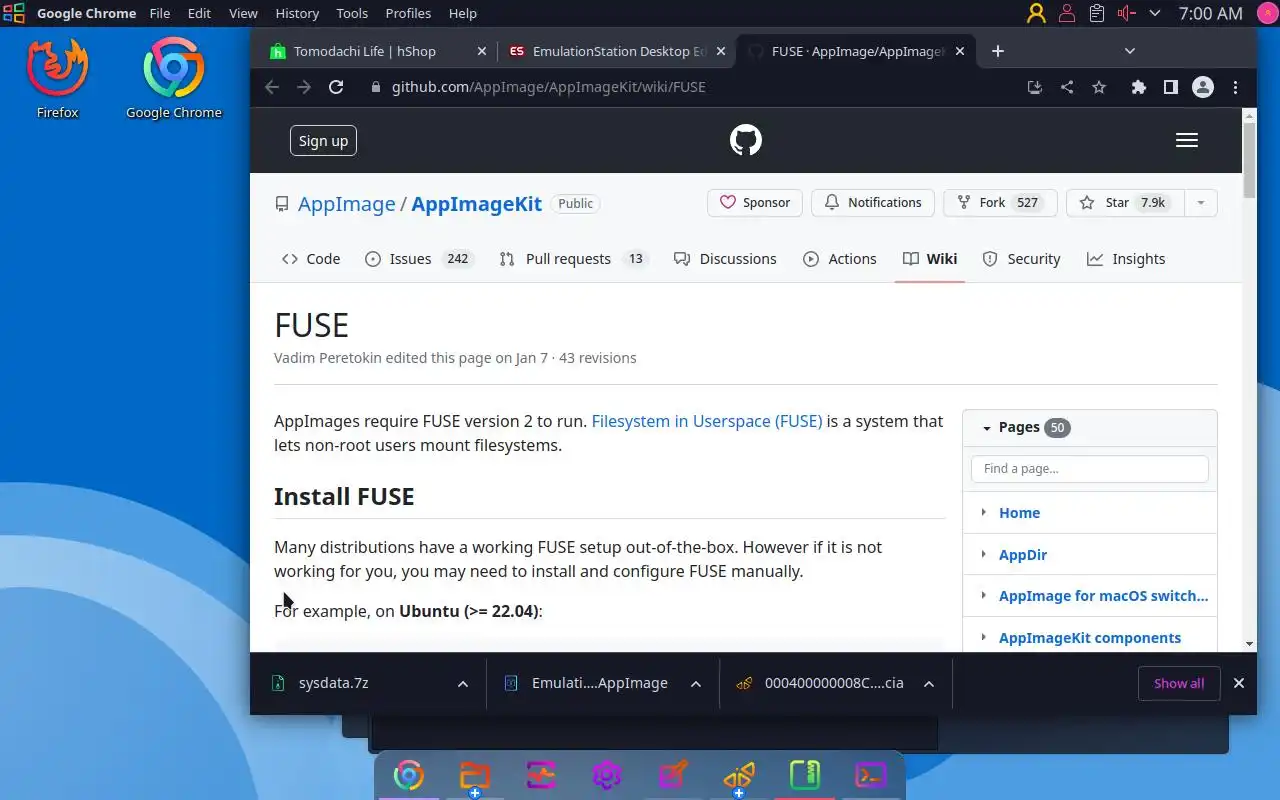Click the GitHub Octocat logo
The image size is (1280, 800).
[746, 140]
